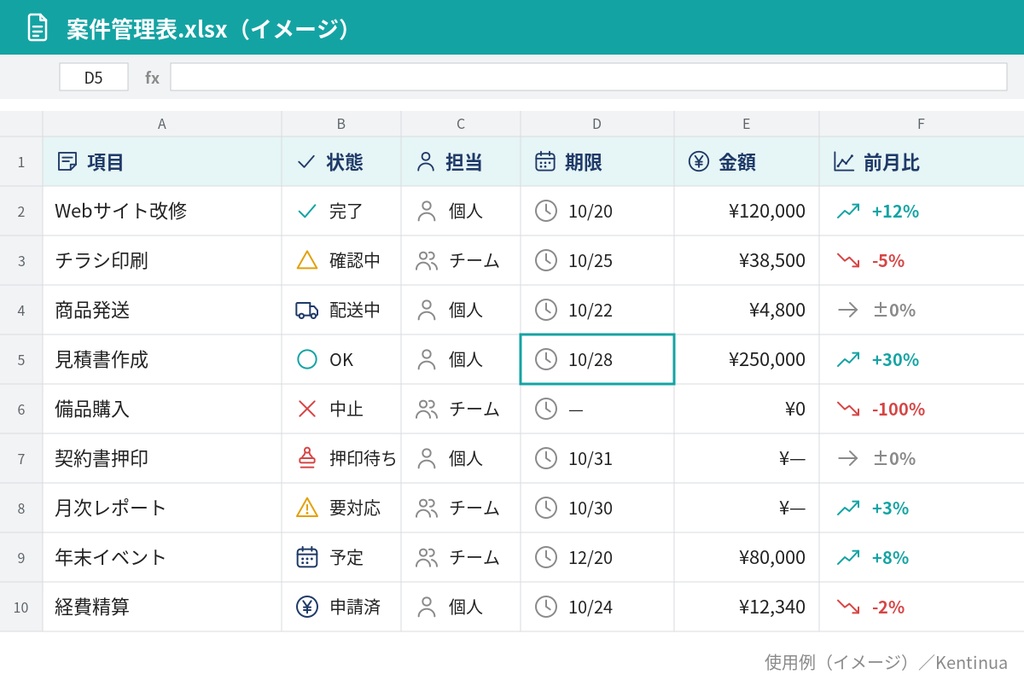Click the ¥250,000 amount cell

[x=746, y=359]
